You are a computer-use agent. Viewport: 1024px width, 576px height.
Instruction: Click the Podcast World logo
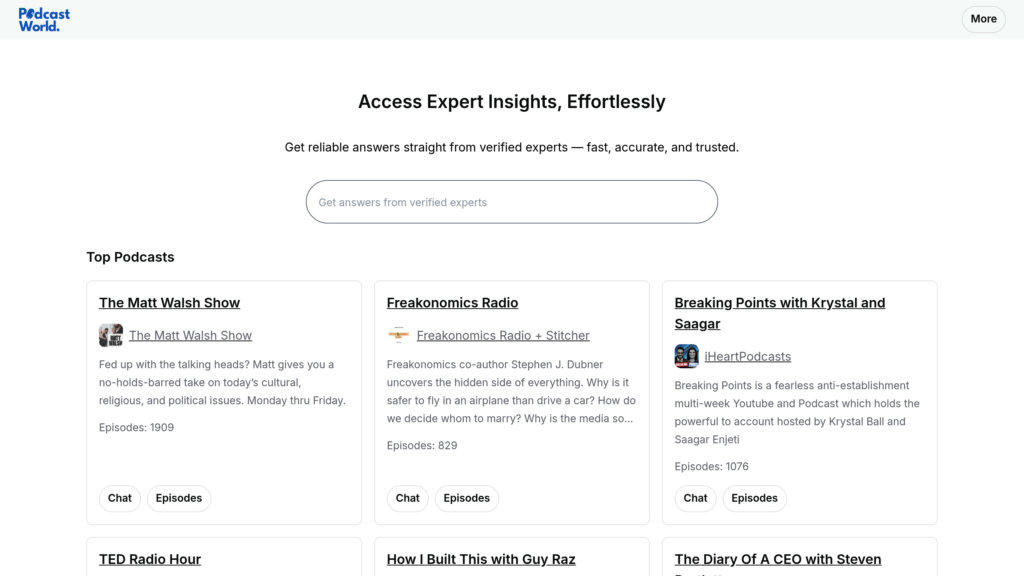[44, 20]
